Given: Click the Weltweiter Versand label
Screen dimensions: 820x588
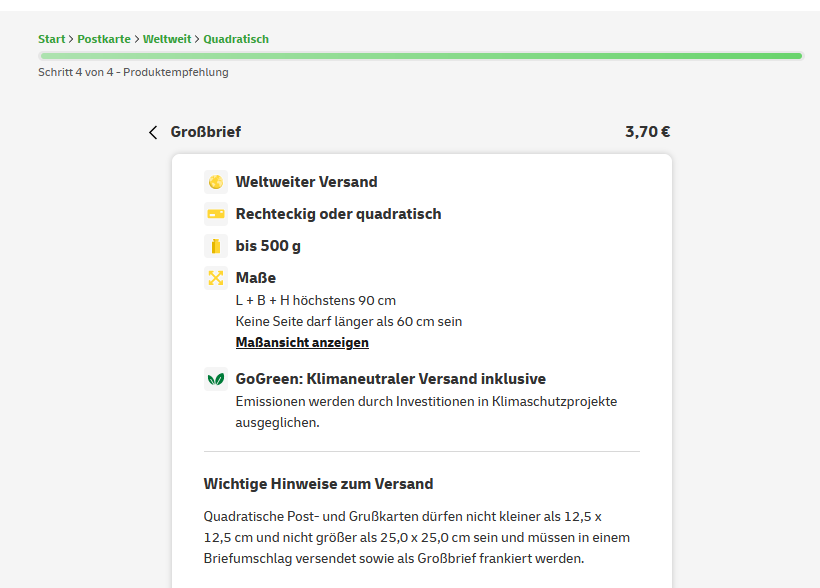Looking at the screenshot, I should (x=306, y=182).
